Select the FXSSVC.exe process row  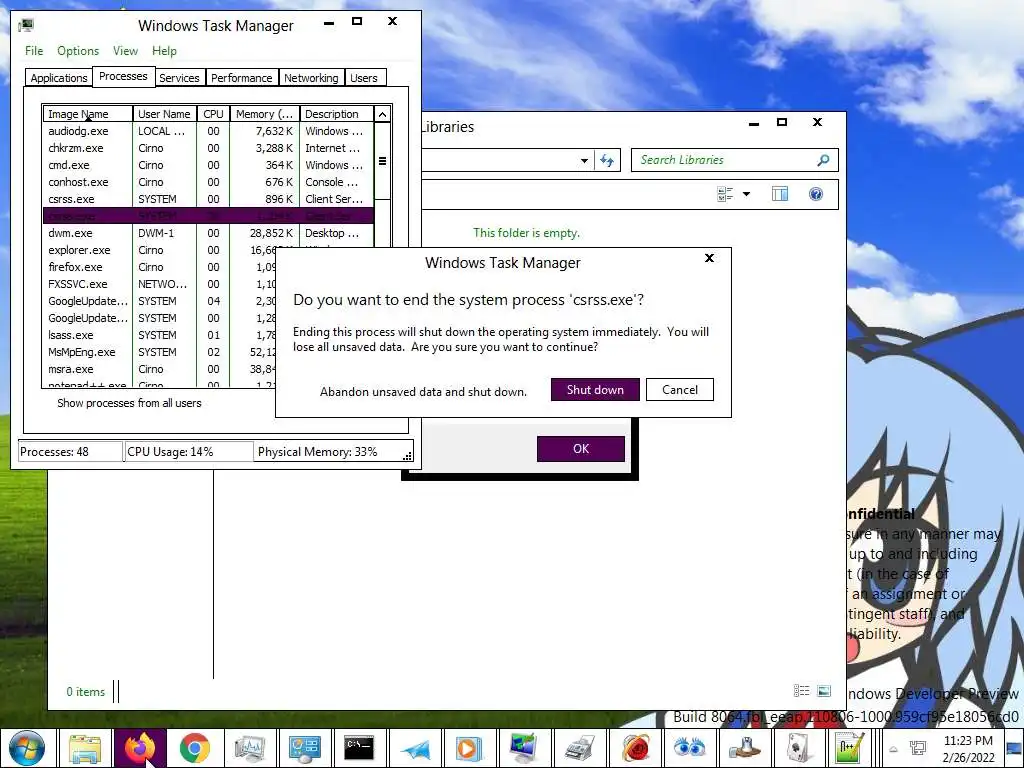(159, 284)
